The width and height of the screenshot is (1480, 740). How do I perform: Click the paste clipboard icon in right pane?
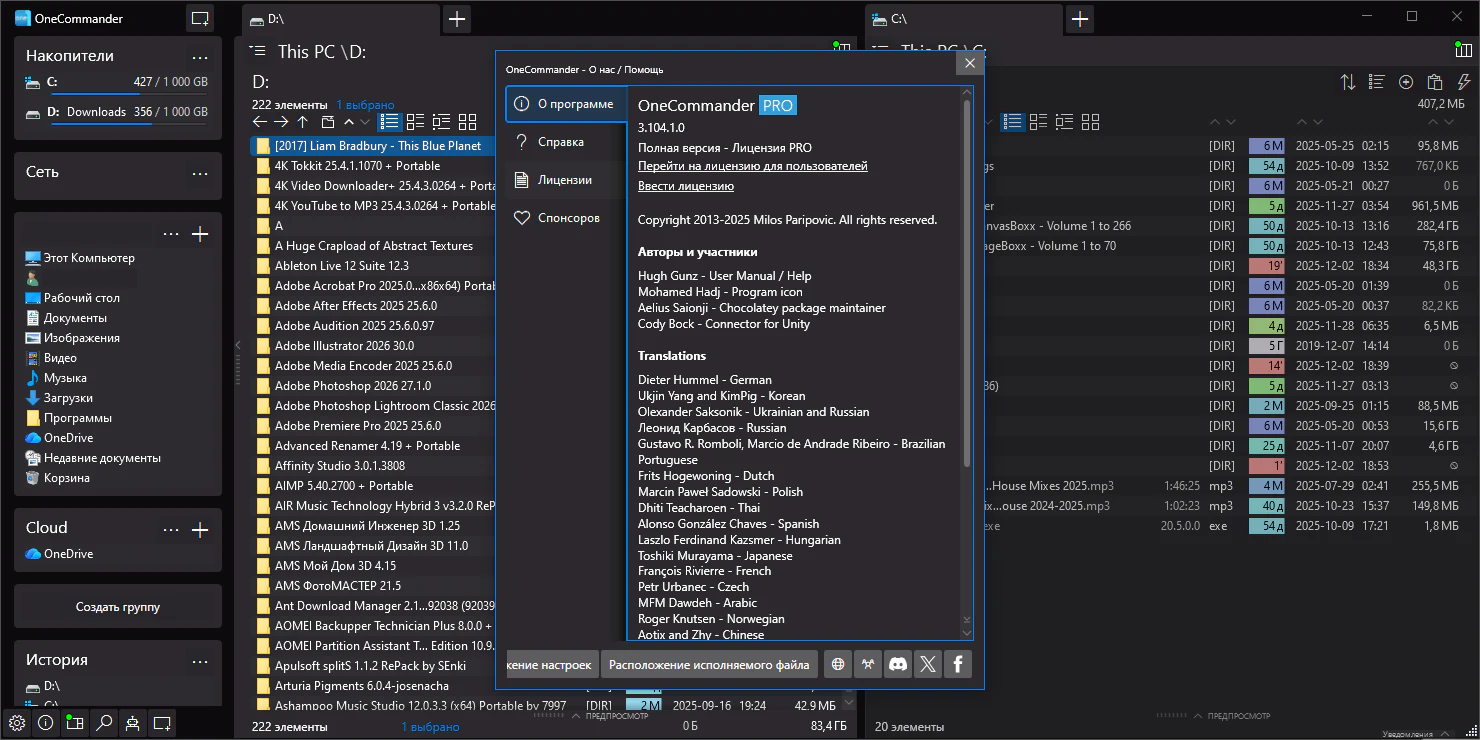1435,82
